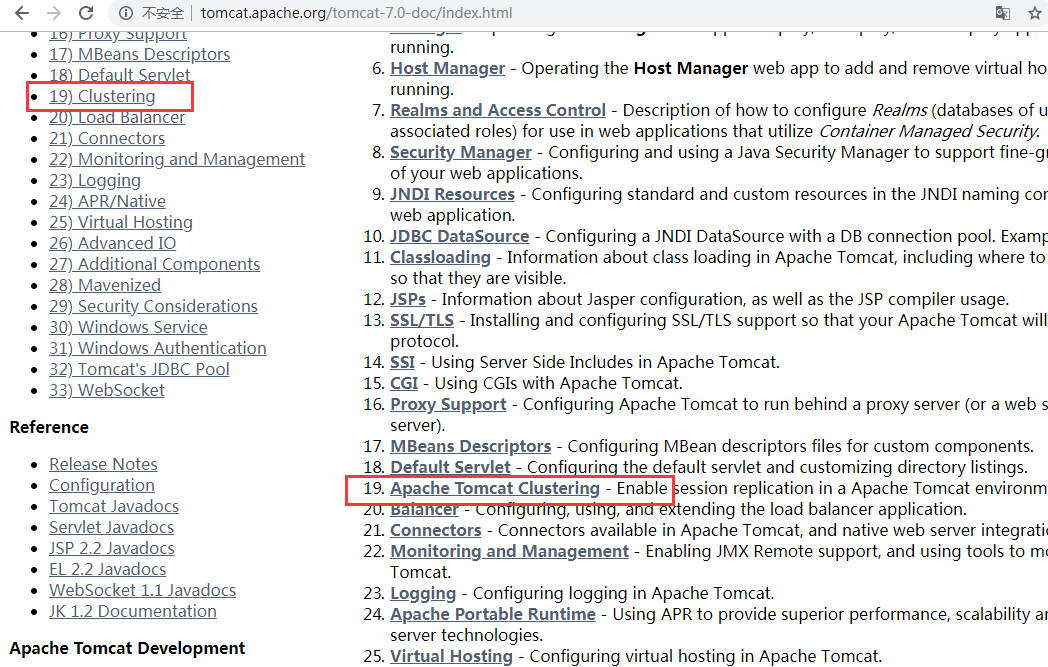
Task: Open the Servlet Javadocs link
Action: [111, 527]
